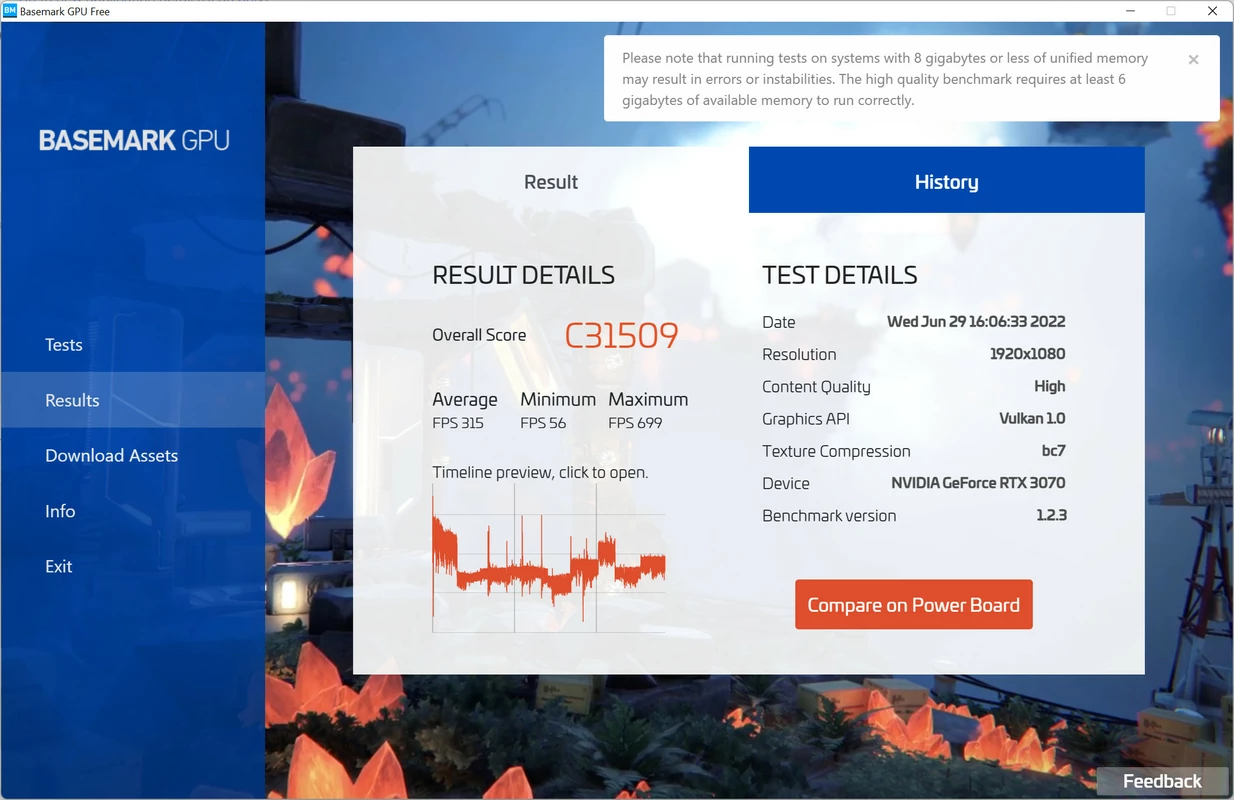Click the RESULT DETAILS heading
The height and width of the screenshot is (800, 1234).
(x=523, y=276)
